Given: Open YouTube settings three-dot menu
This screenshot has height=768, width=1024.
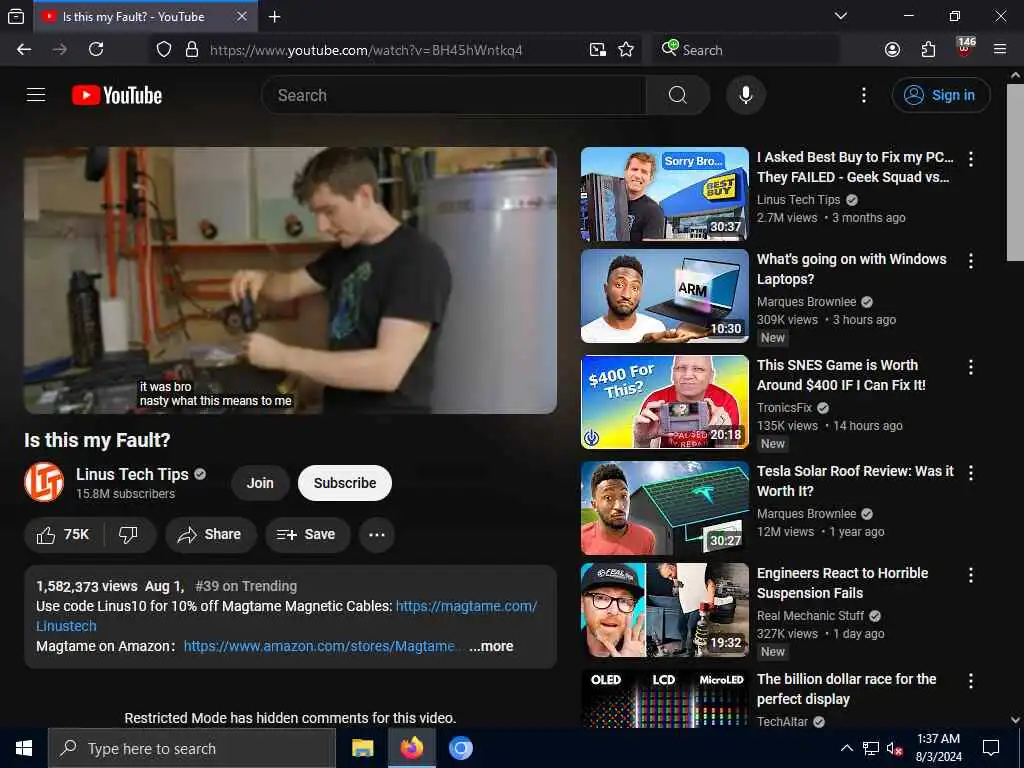Looking at the screenshot, I should point(863,95).
